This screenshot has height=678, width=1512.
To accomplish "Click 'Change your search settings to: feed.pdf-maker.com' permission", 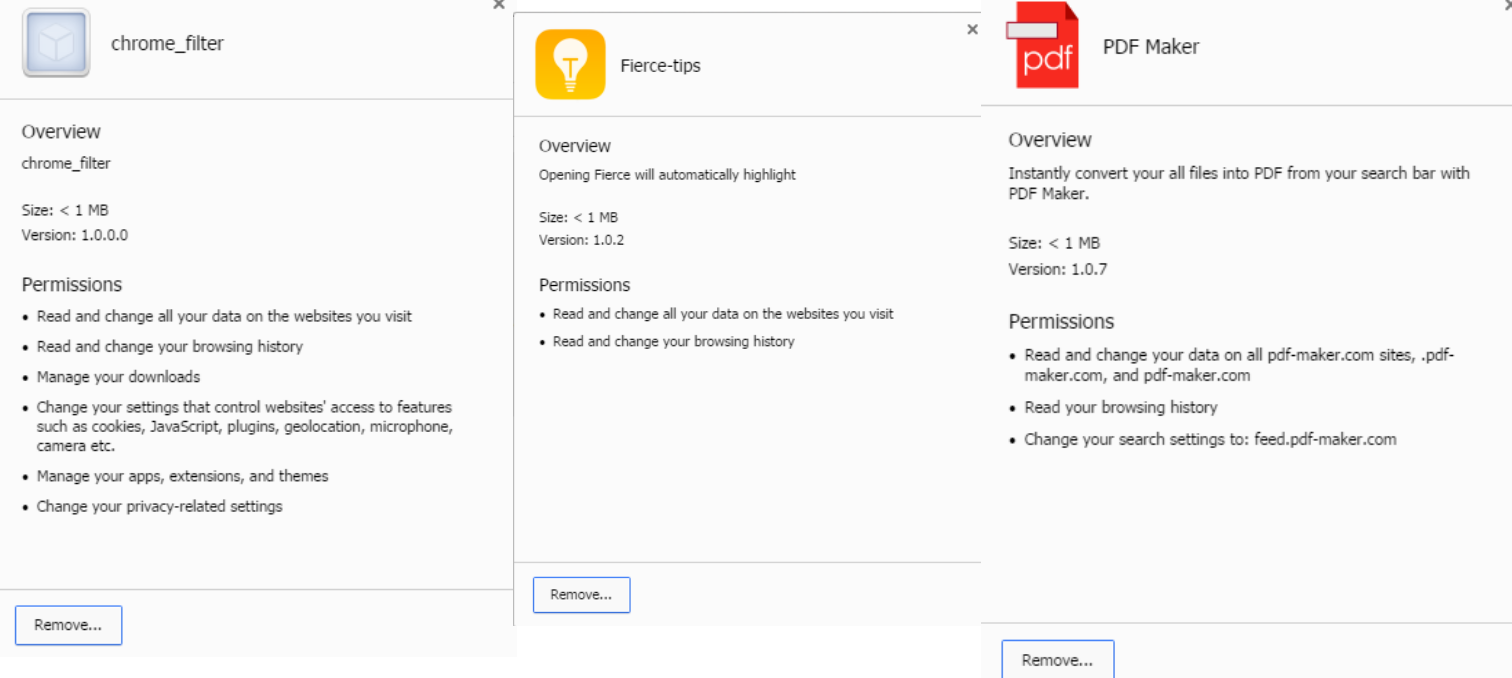I will (1210, 439).
